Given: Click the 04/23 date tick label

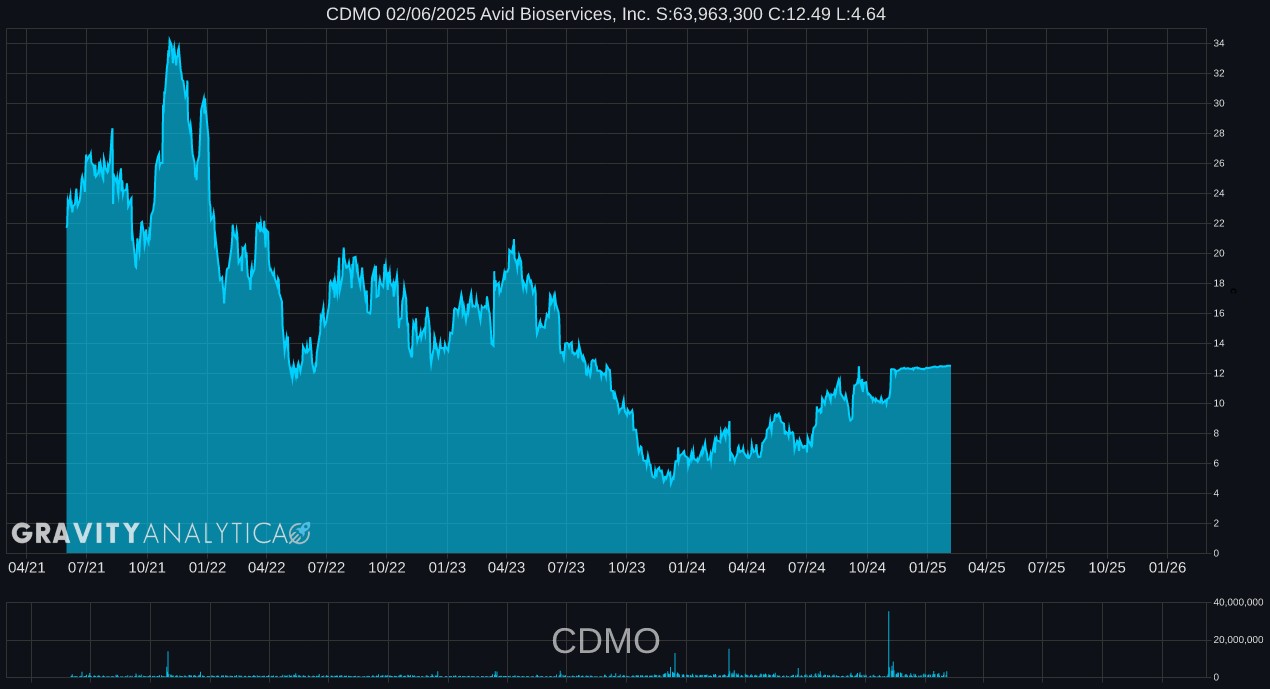Looking at the screenshot, I should coord(506,567).
